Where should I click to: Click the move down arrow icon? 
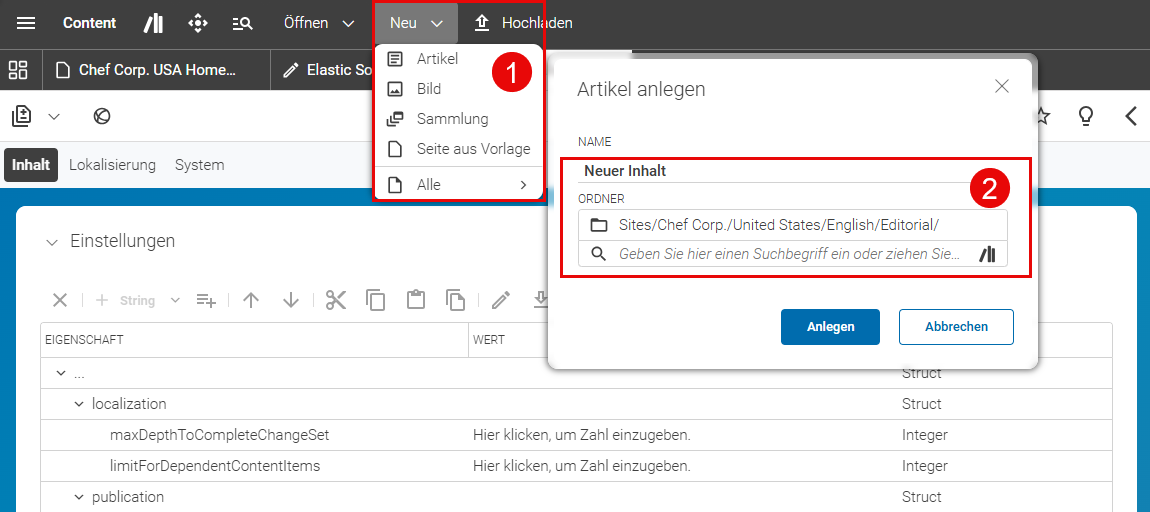tap(291, 300)
